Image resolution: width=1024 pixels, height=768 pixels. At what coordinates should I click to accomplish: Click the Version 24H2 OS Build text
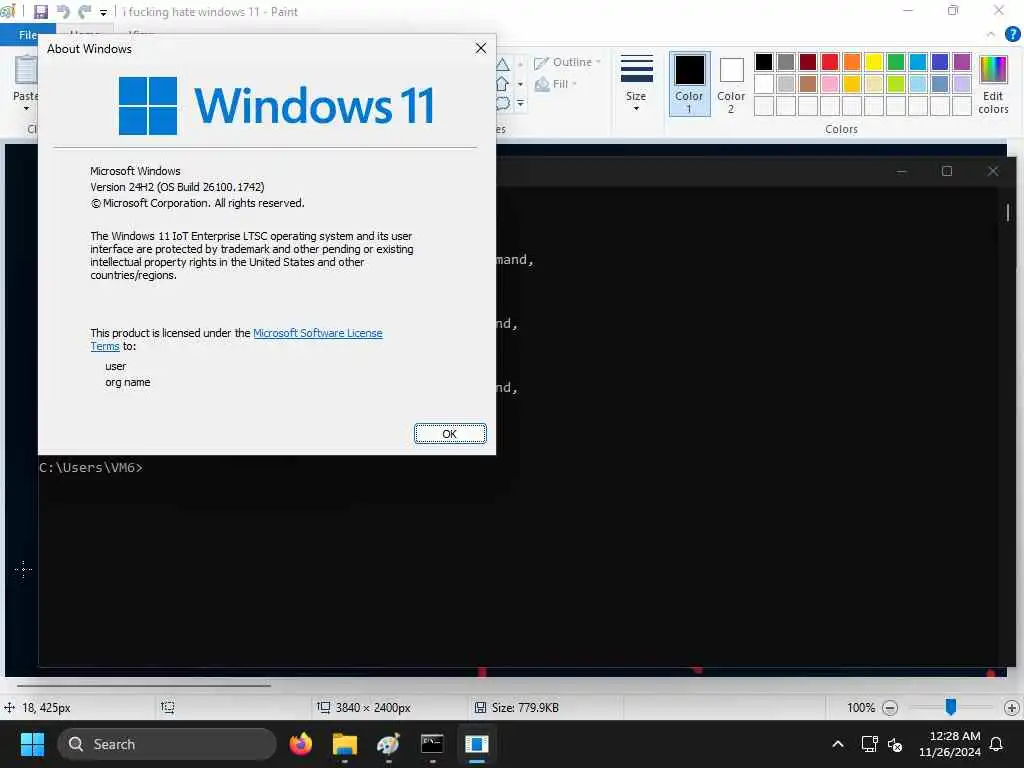click(177, 187)
